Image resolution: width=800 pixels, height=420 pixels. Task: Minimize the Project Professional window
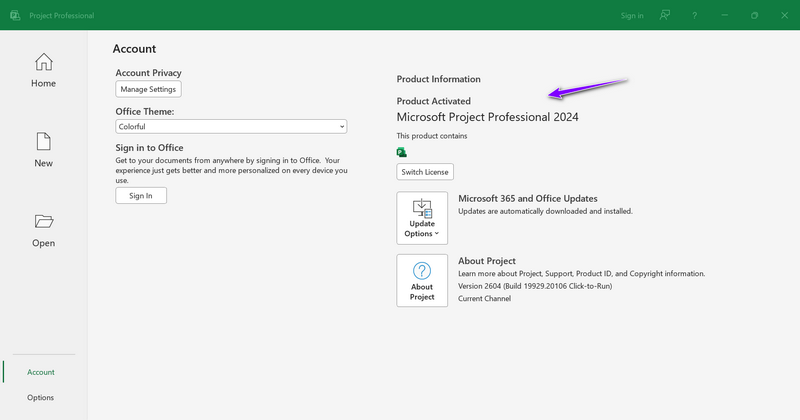point(724,16)
